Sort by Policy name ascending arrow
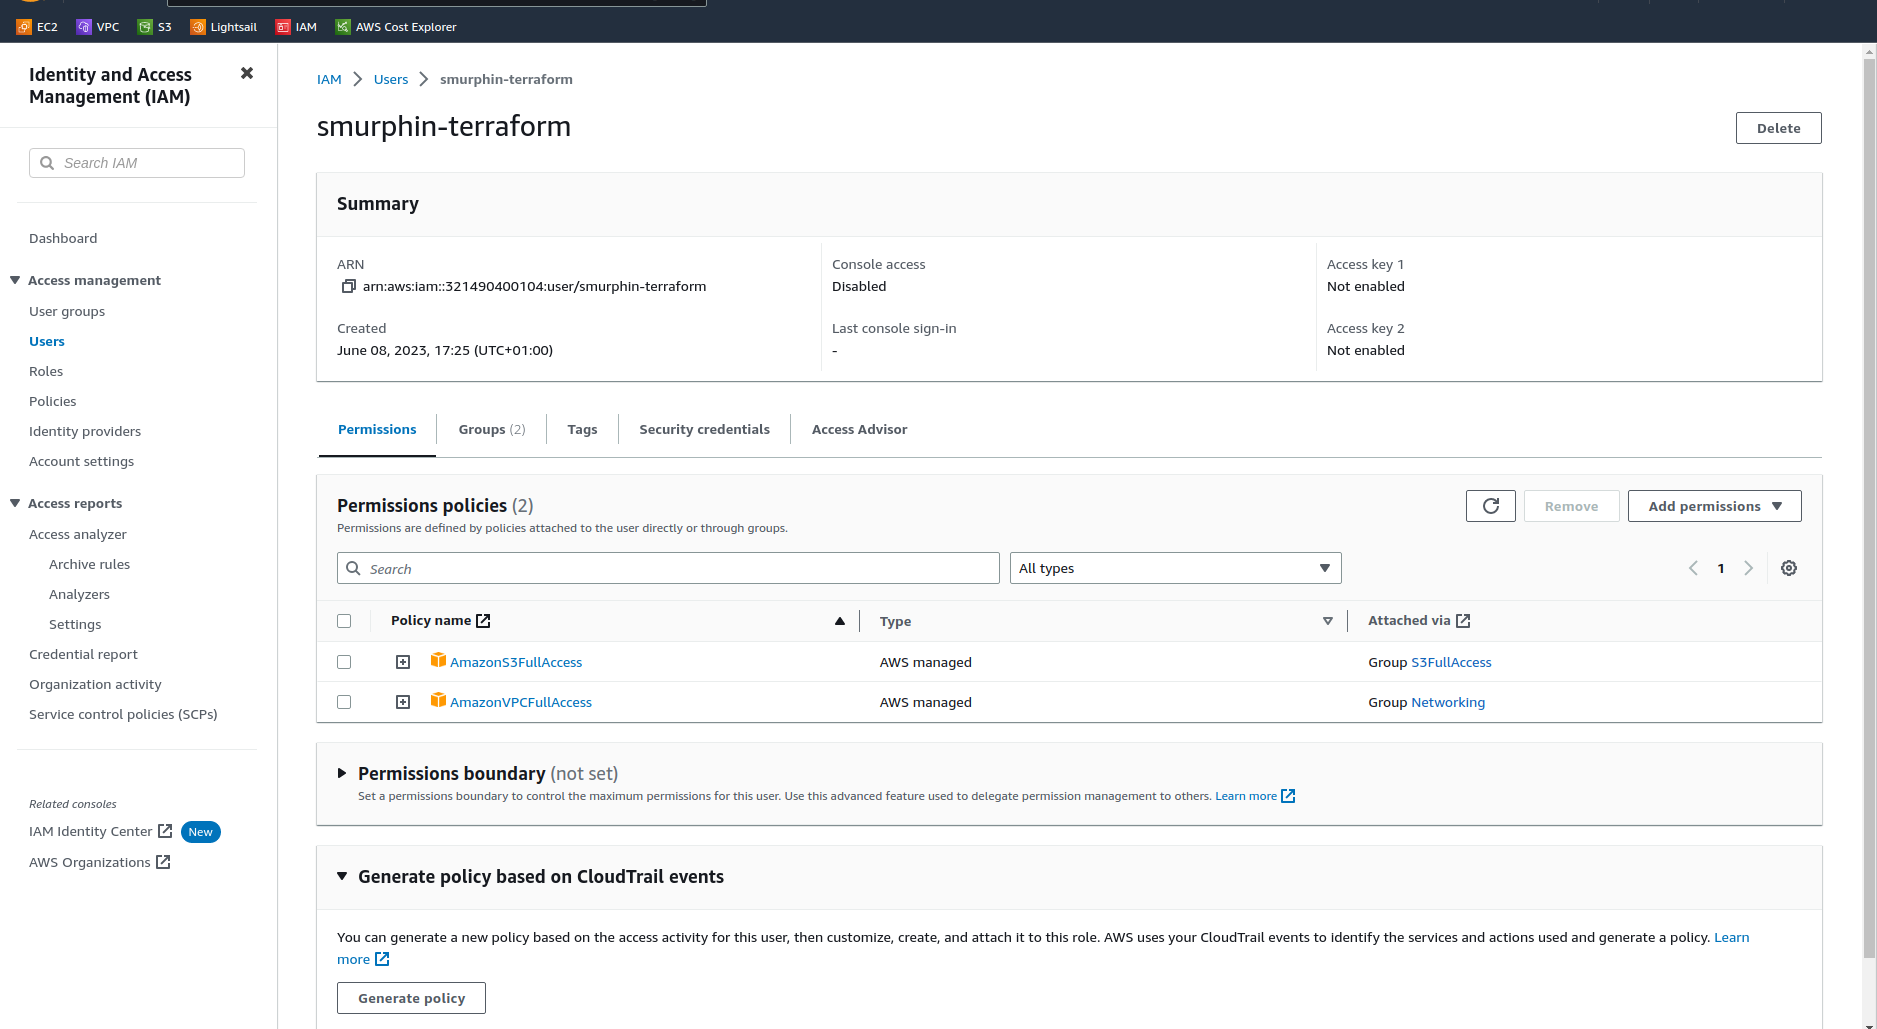 [840, 621]
